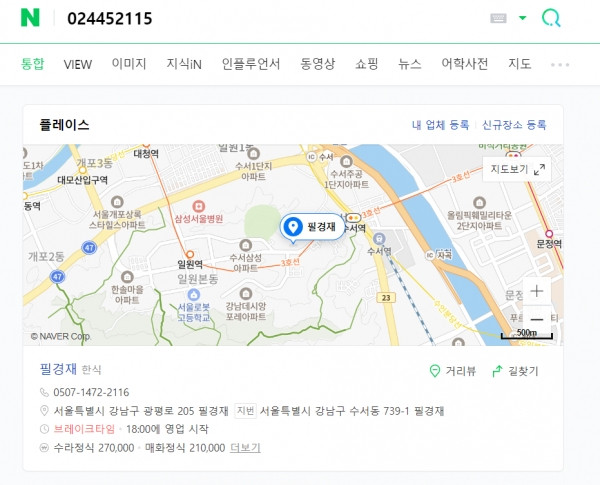The image size is (600, 485).
Task: Click 길찾기 directions button
Action: pos(515,371)
